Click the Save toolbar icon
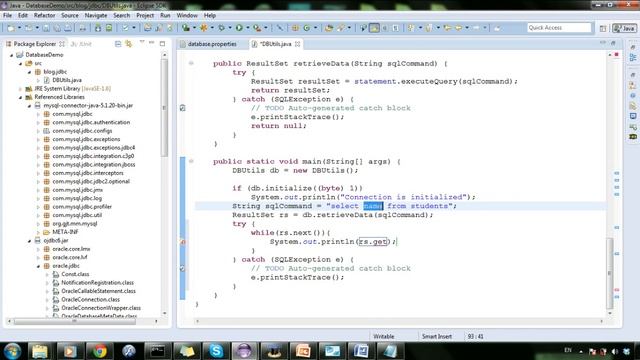This screenshot has height=360, width=640. [x=46, y=28]
